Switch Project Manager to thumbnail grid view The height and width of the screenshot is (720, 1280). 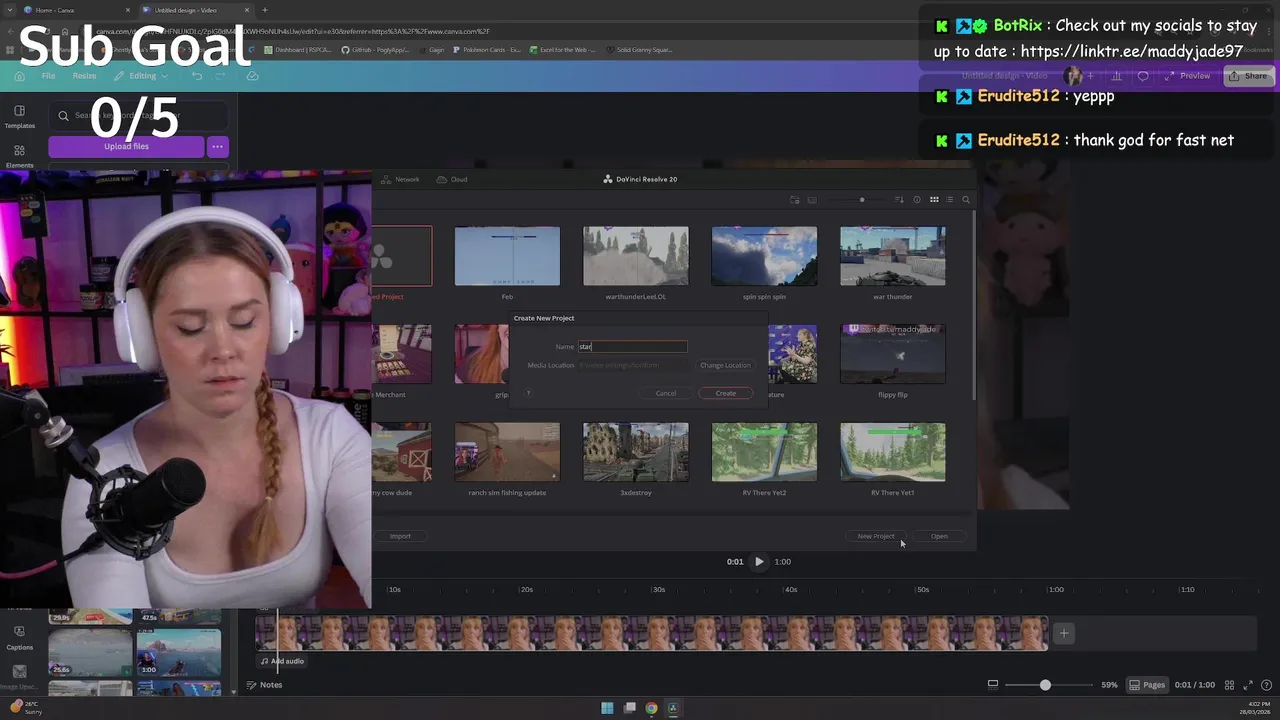[934, 200]
